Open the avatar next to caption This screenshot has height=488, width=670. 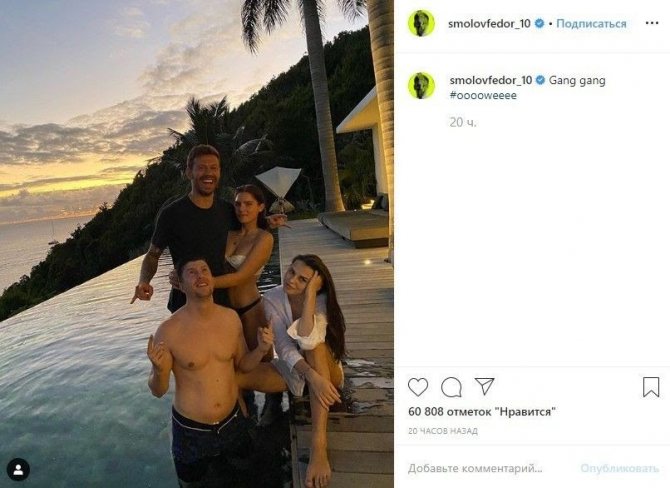coord(421,85)
